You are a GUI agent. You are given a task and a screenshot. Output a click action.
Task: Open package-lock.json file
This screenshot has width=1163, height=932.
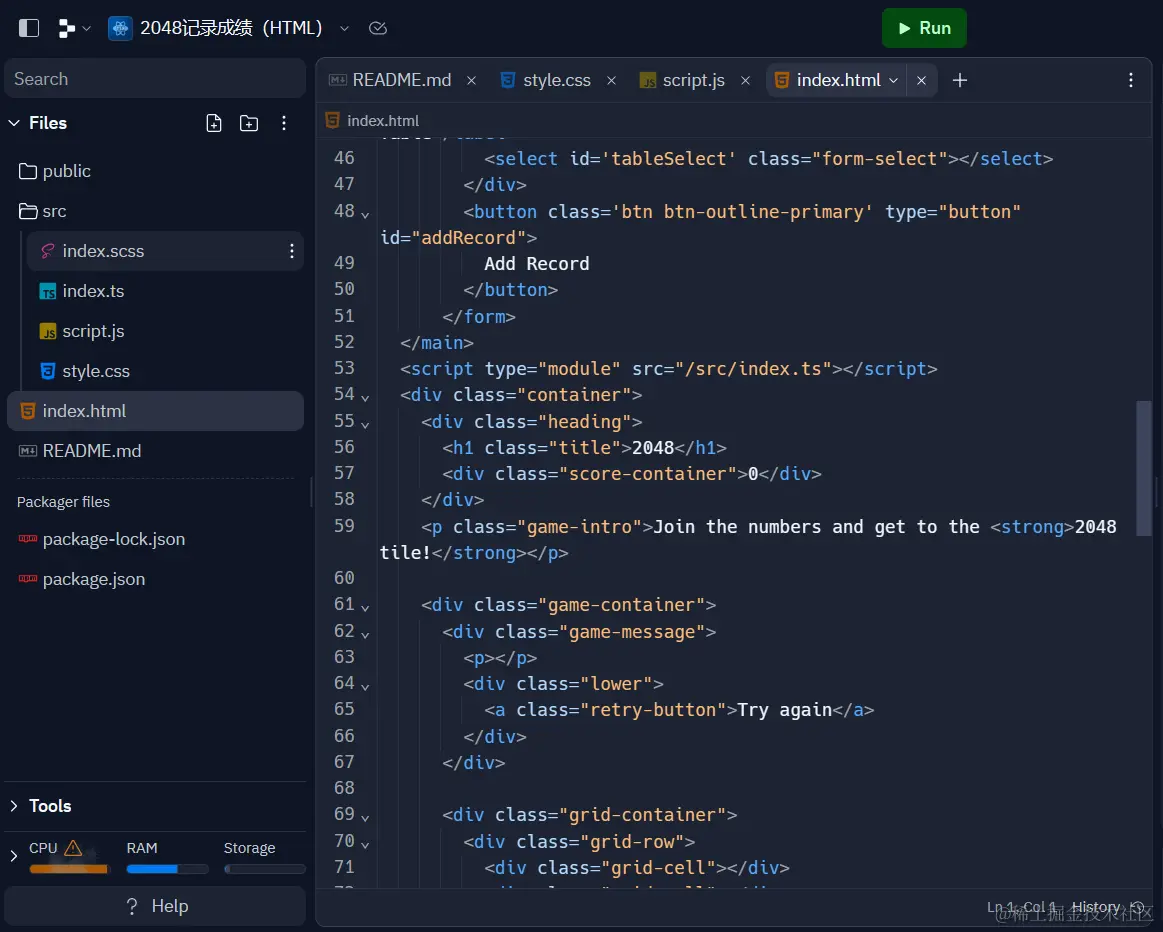click(155, 539)
